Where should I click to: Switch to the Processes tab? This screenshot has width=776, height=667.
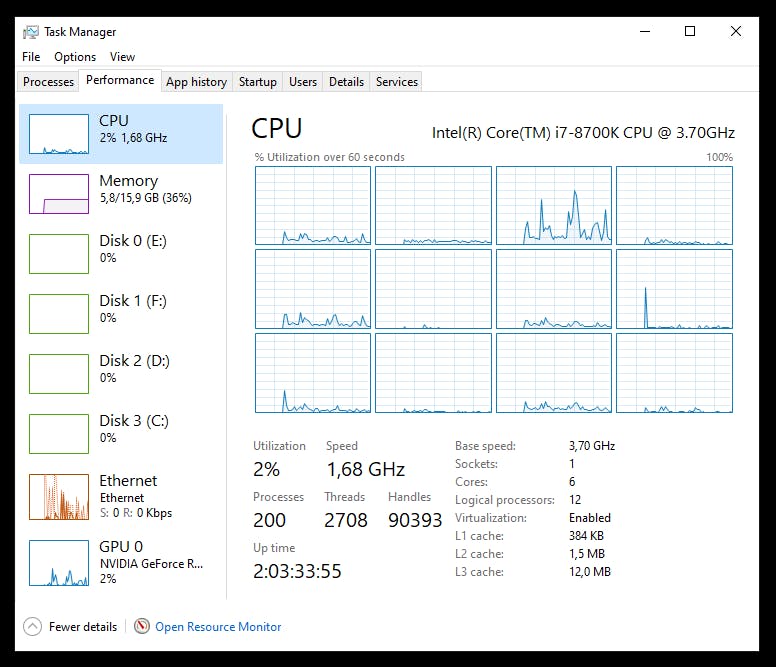tap(49, 82)
